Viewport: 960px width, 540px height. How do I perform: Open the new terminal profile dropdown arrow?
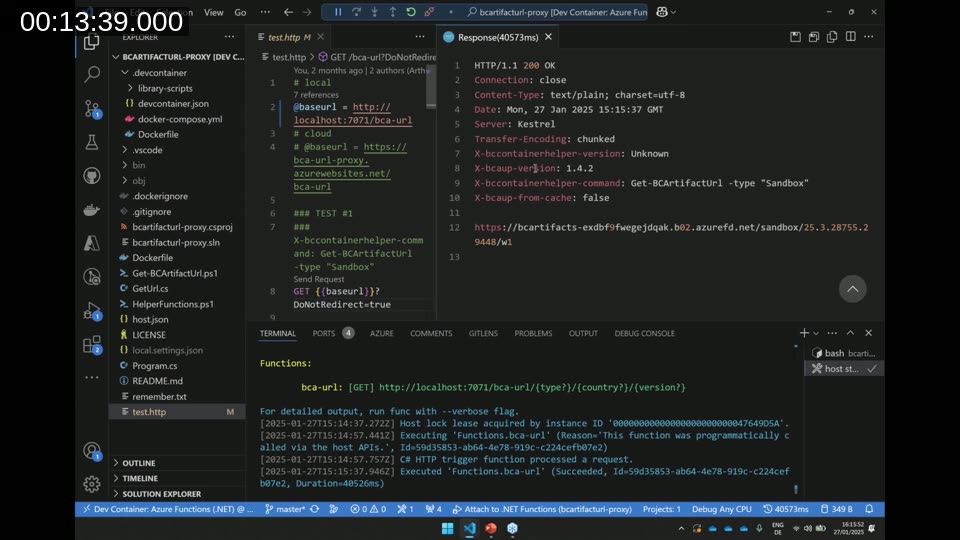point(816,333)
